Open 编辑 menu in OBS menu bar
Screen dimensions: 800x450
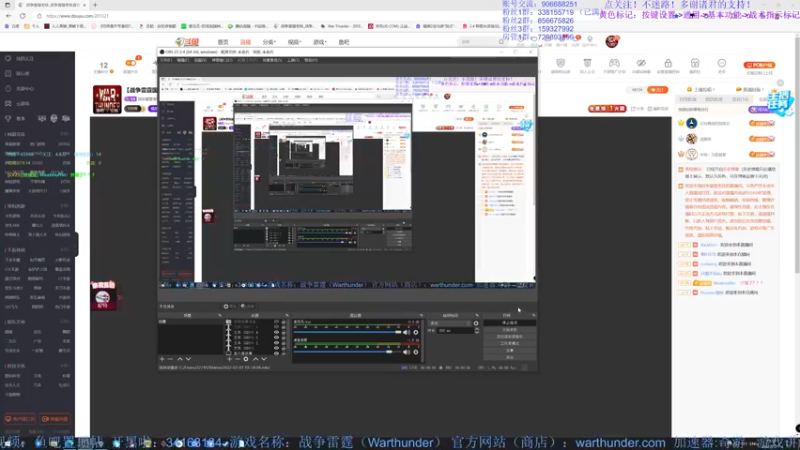point(183,60)
